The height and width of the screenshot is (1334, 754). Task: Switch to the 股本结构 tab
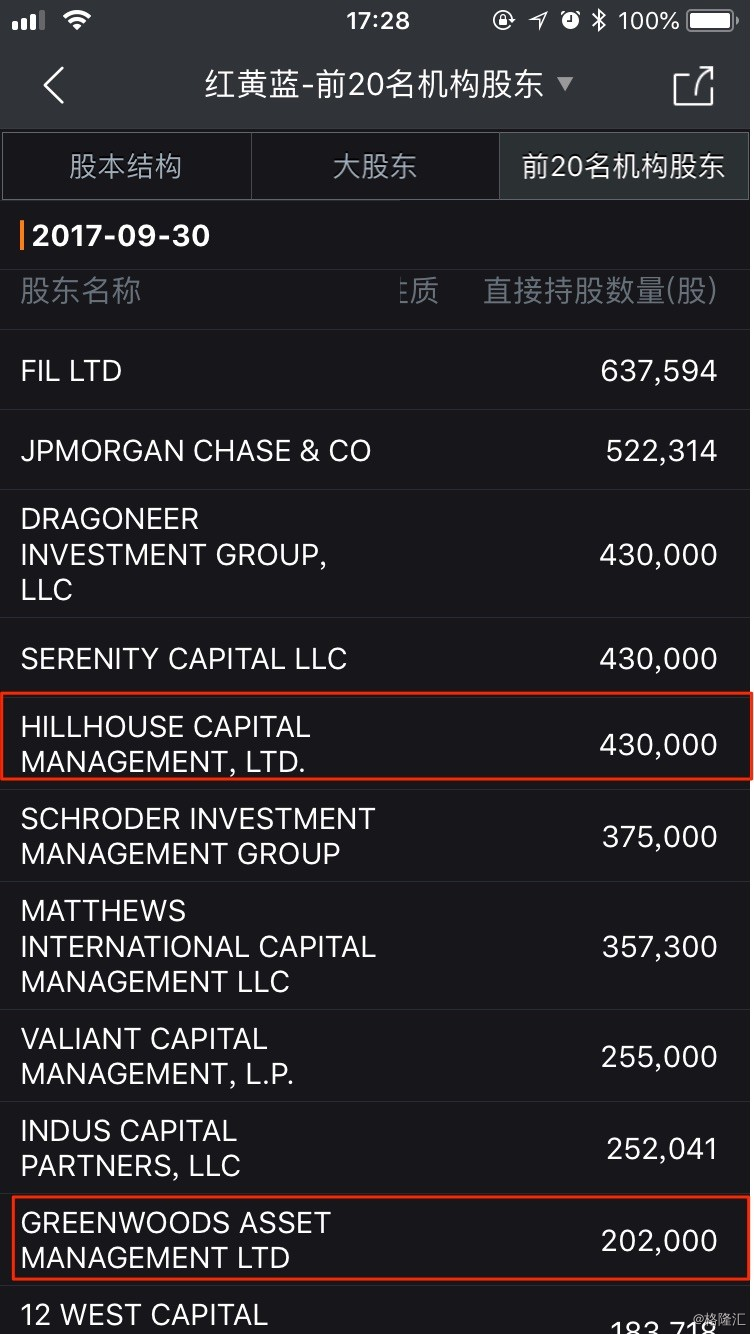click(x=126, y=166)
